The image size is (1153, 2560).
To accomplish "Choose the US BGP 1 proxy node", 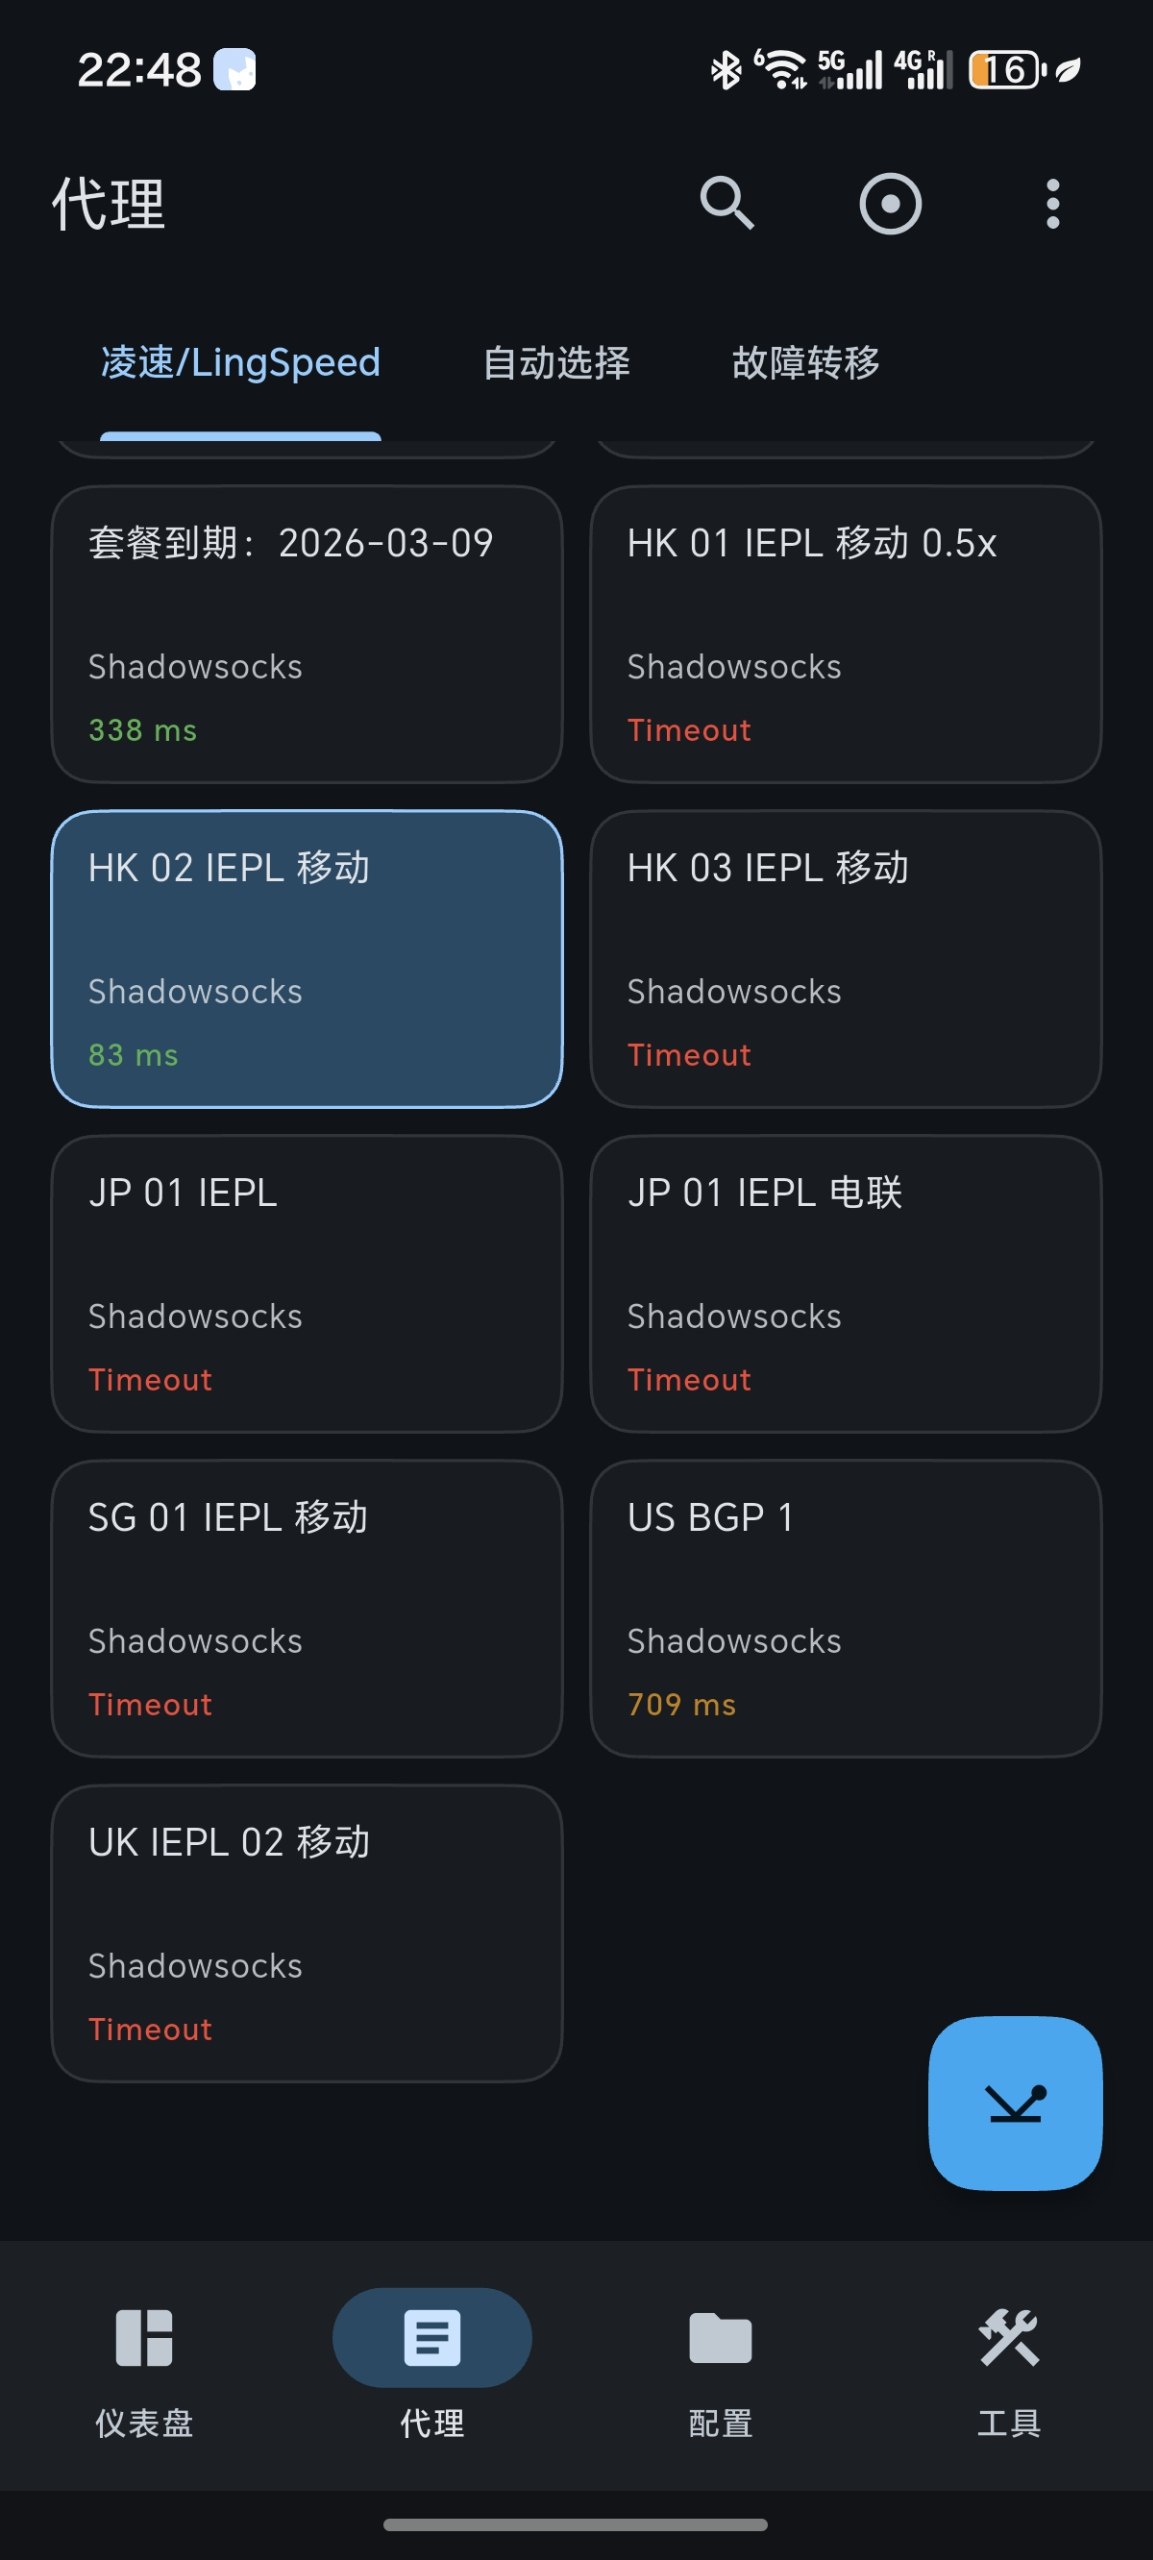I will point(846,1608).
